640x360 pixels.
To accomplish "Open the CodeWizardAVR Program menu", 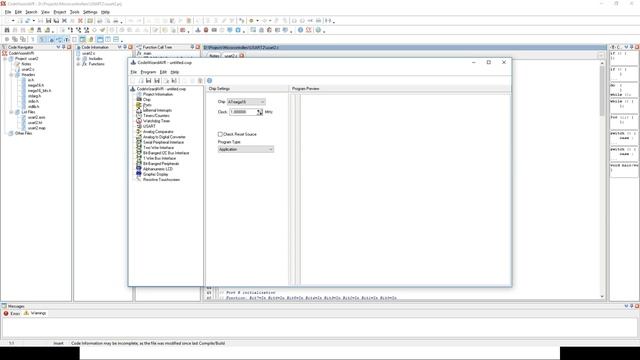I will [x=148, y=72].
